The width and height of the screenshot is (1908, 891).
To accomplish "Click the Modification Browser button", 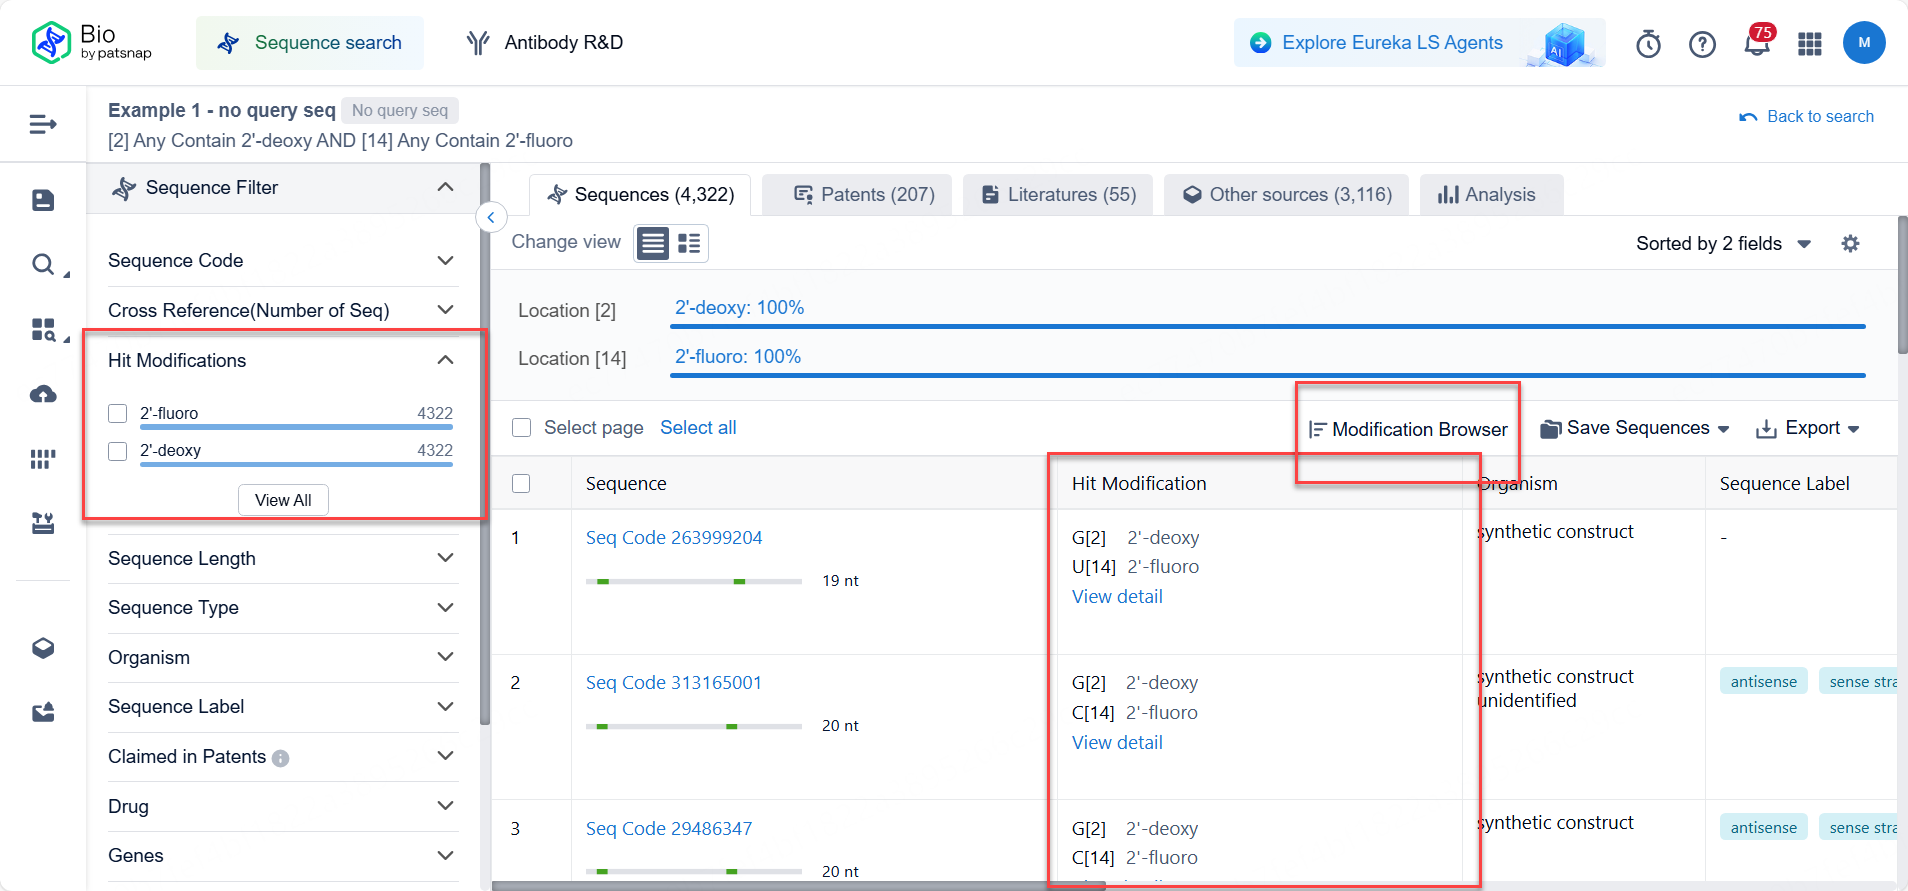I will 1408,429.
